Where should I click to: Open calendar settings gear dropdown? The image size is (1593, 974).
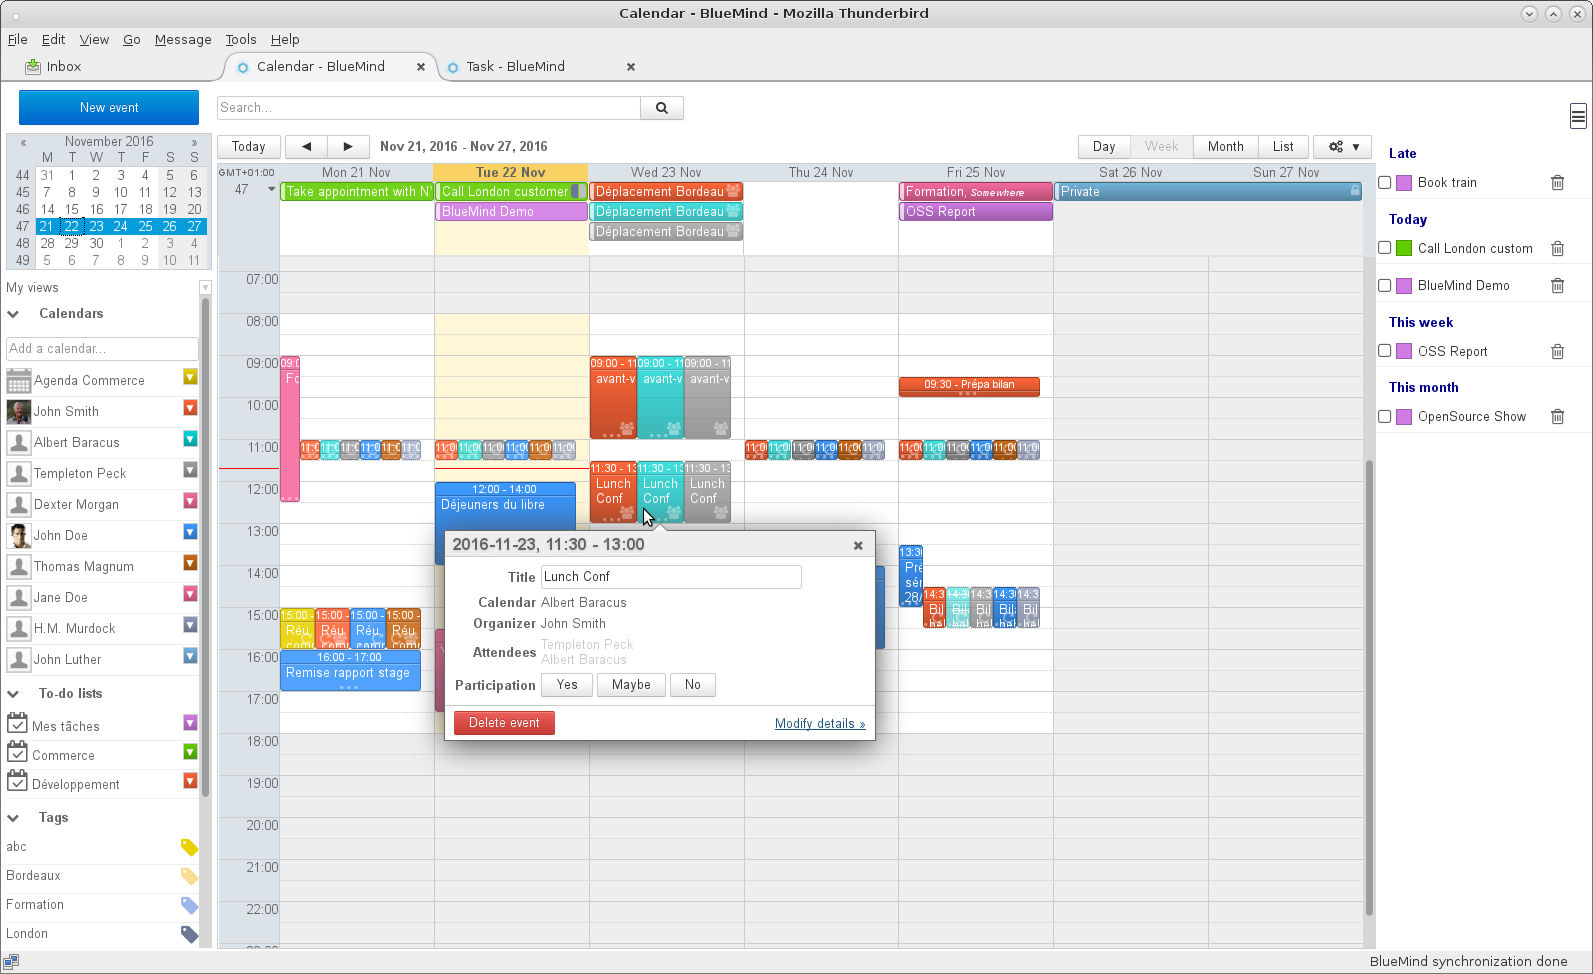tap(1344, 146)
